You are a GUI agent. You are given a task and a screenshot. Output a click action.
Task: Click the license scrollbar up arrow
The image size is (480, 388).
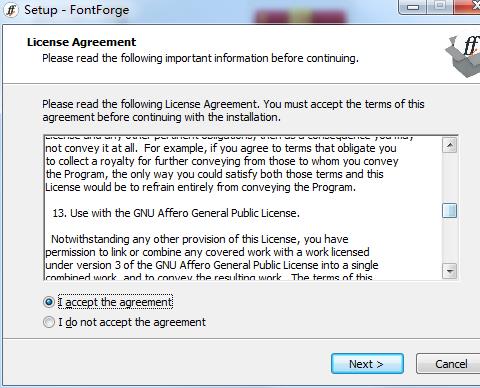450,145
